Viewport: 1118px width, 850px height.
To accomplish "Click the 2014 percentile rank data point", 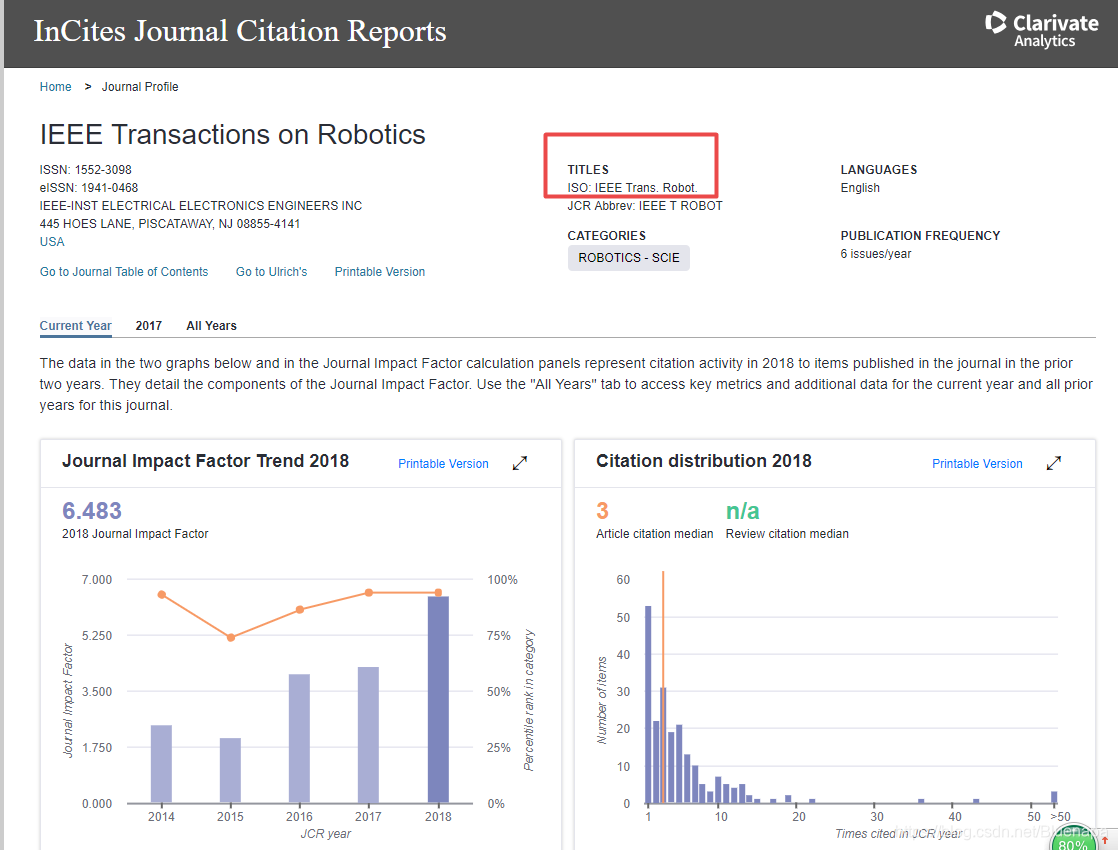I will click(162, 595).
